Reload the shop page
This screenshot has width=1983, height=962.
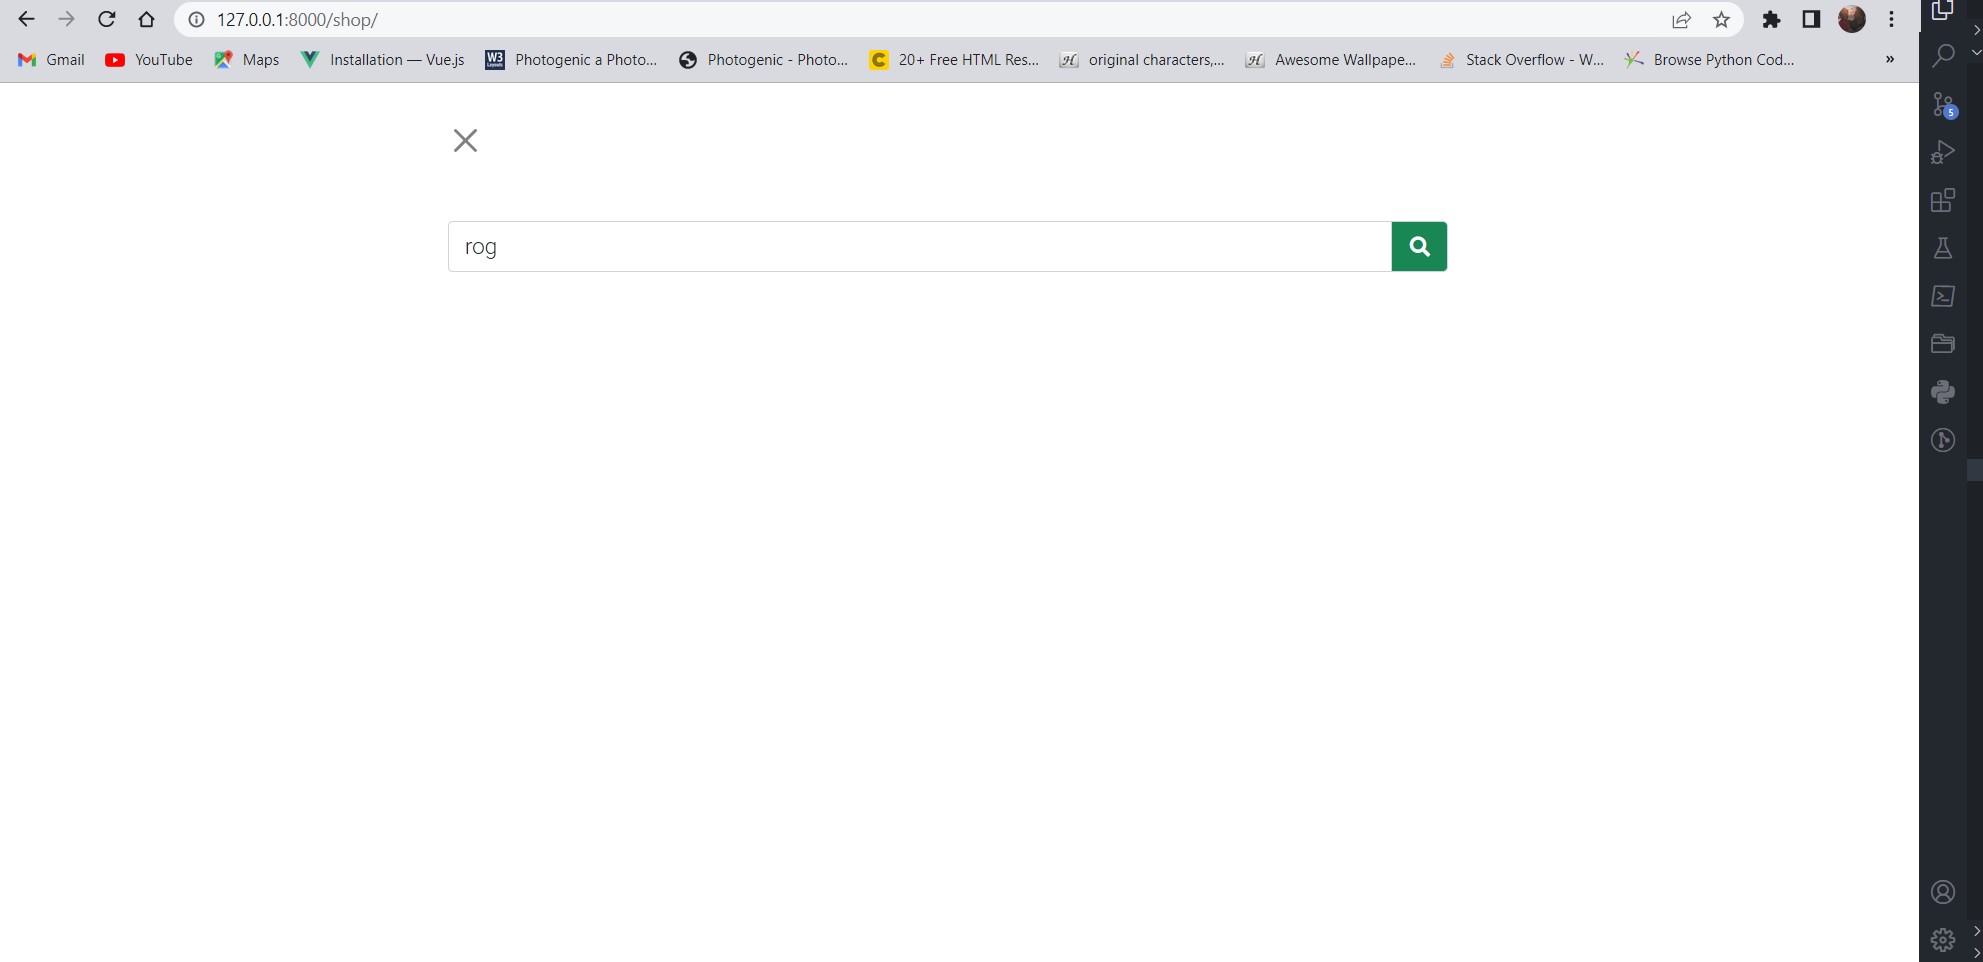(107, 19)
